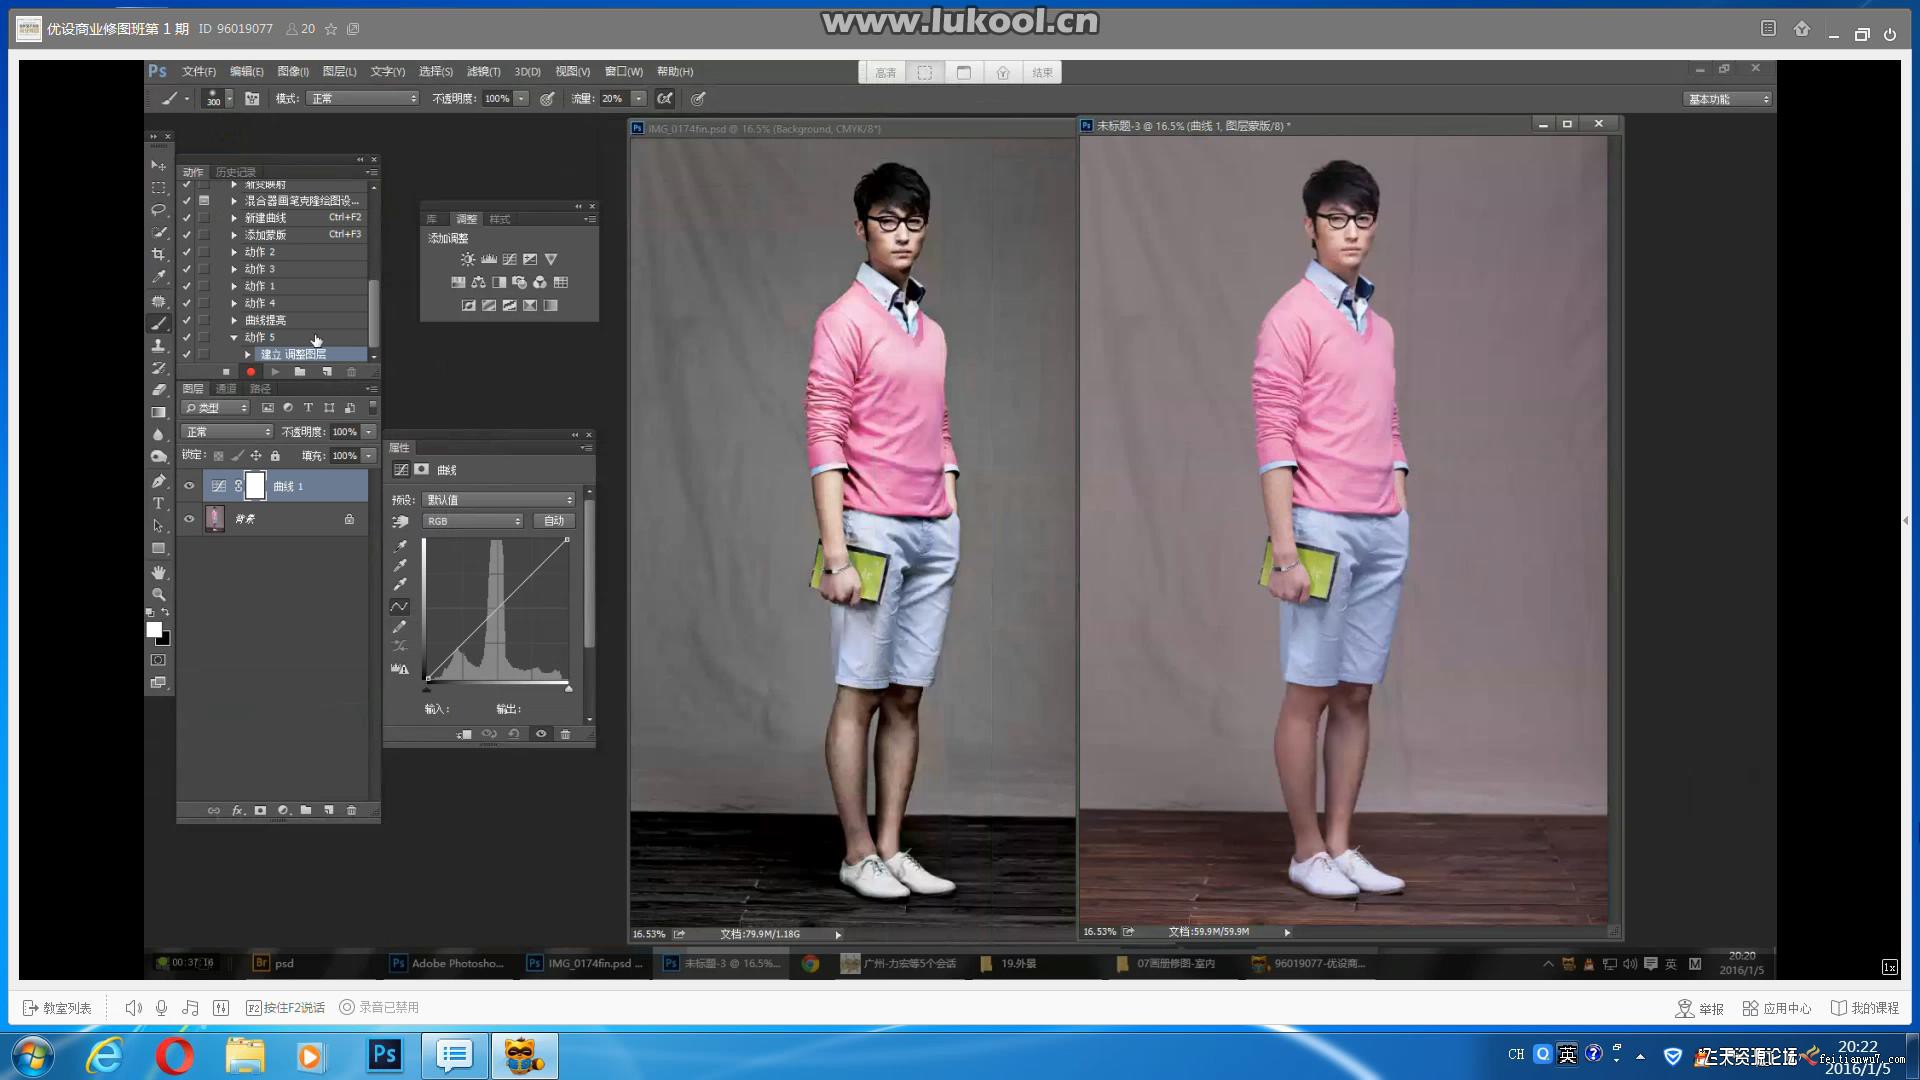Delete the adjustment via Properties trash icon

click(565, 734)
